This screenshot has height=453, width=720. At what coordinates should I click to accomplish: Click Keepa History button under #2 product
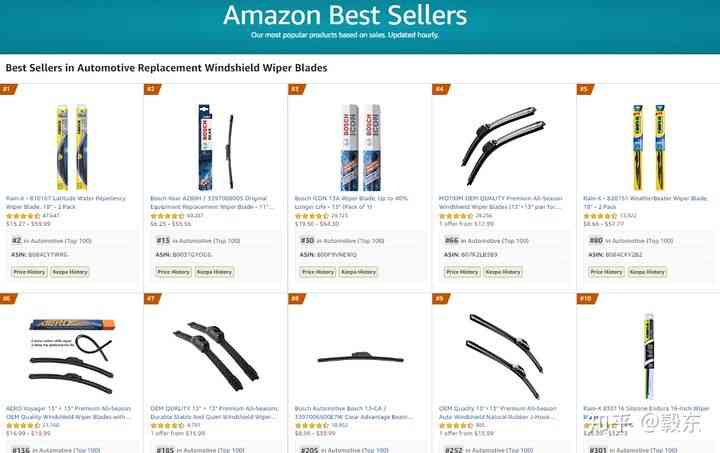coord(214,272)
